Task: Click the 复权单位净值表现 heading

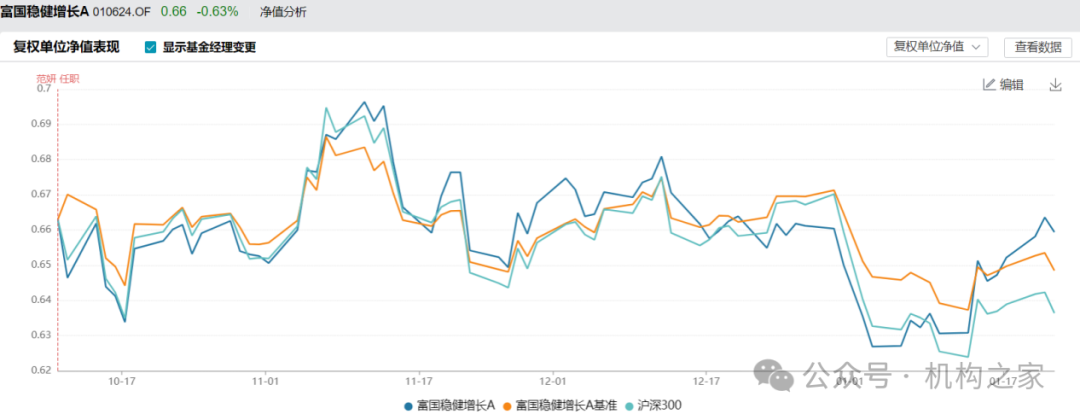Action: pyautogui.click(x=66, y=48)
